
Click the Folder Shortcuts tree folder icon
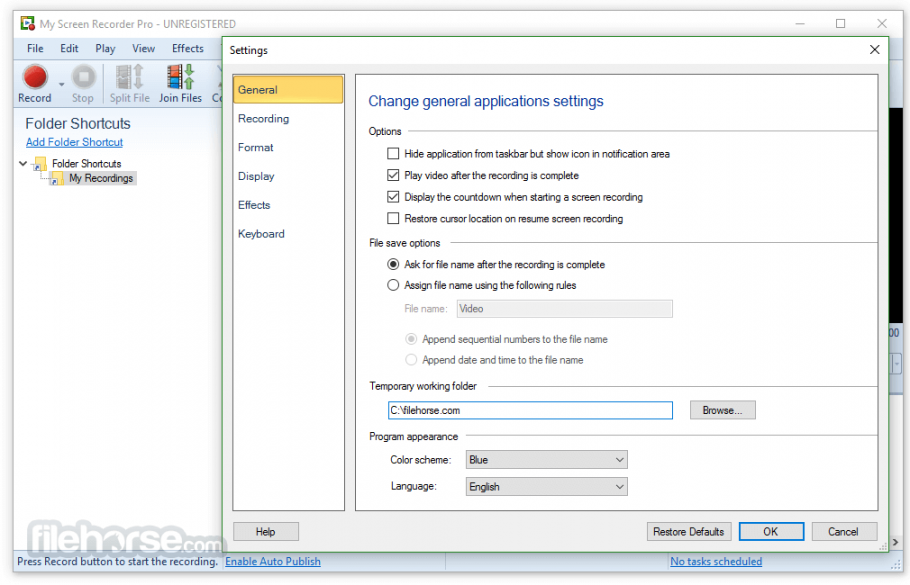(40, 164)
